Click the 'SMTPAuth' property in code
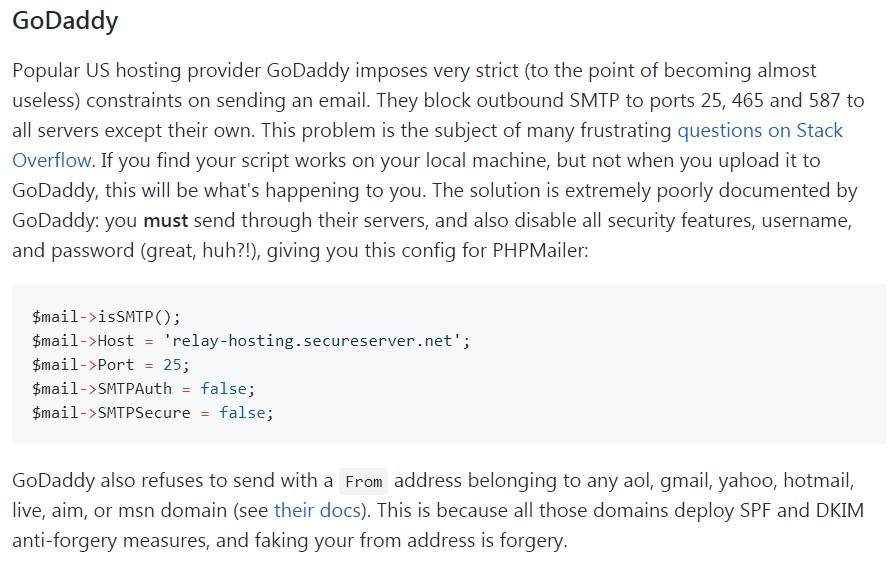 tap(135, 389)
